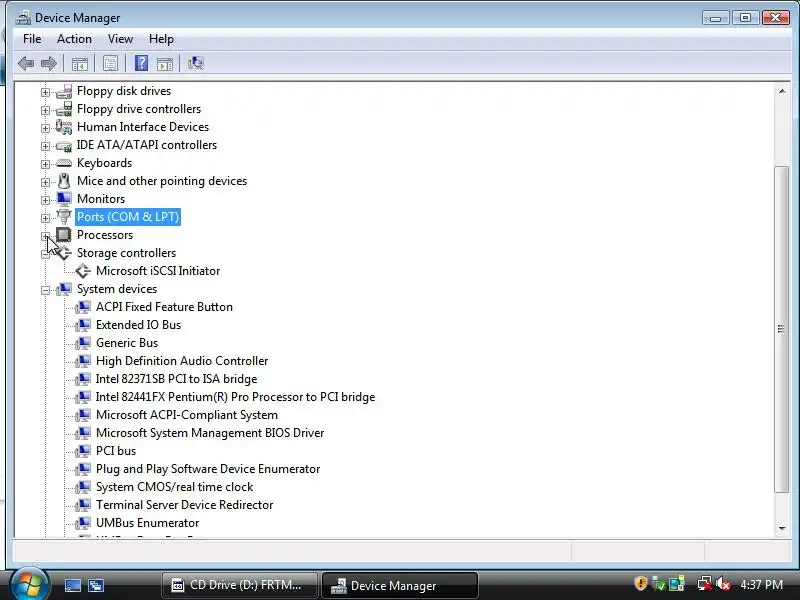Viewport: 800px width, 600px height.
Task: Click the Forward arrow toolbar icon
Action: coord(49,63)
